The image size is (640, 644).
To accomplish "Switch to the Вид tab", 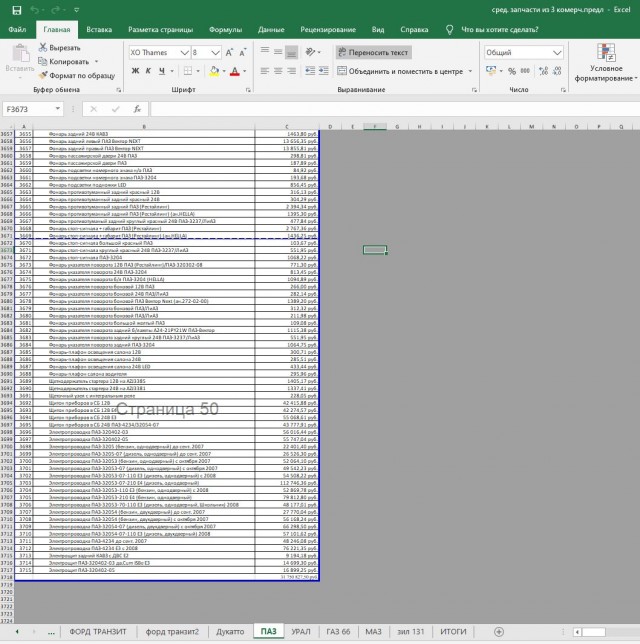I will tap(378, 30).
